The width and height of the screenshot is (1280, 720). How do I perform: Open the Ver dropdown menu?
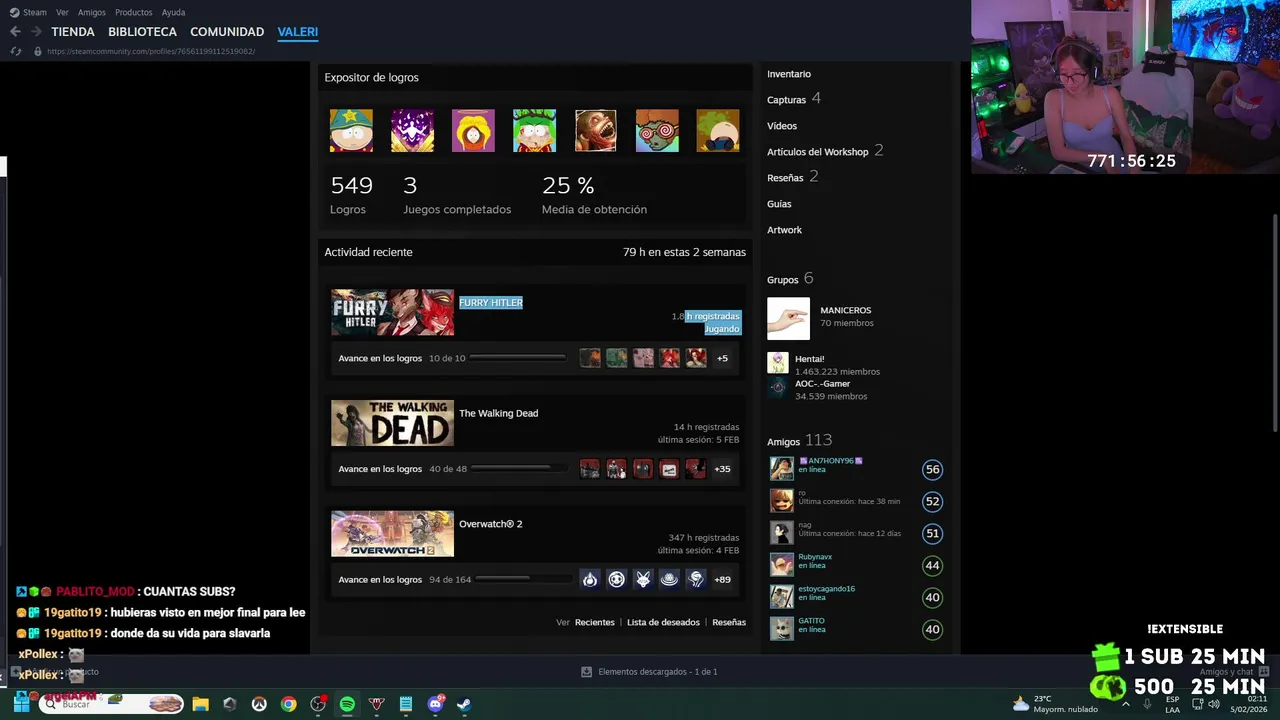pos(62,13)
